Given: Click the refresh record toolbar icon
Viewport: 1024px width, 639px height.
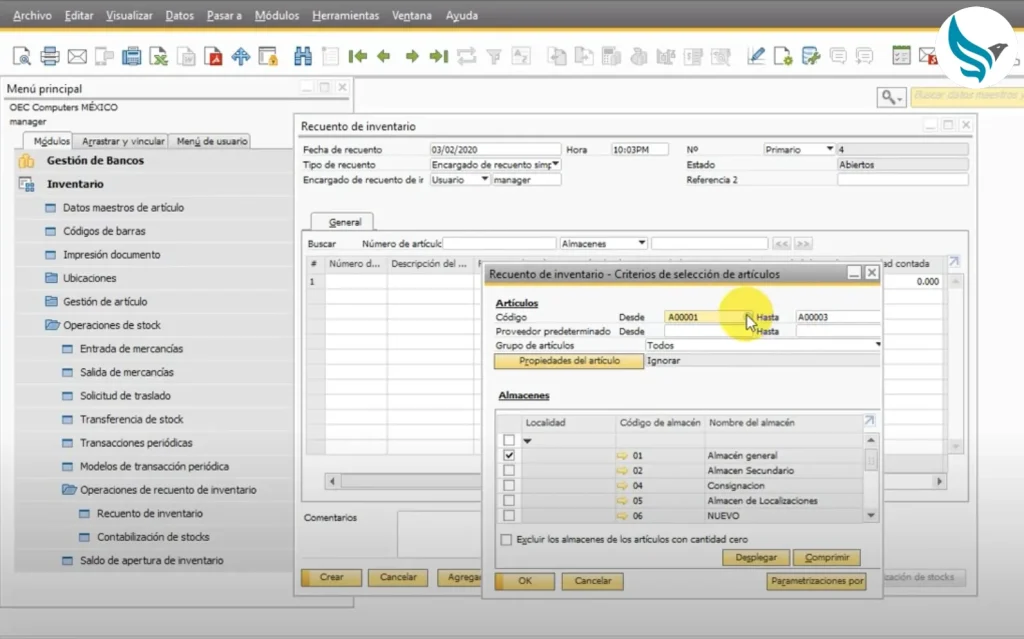Looking at the screenshot, I should 466,56.
